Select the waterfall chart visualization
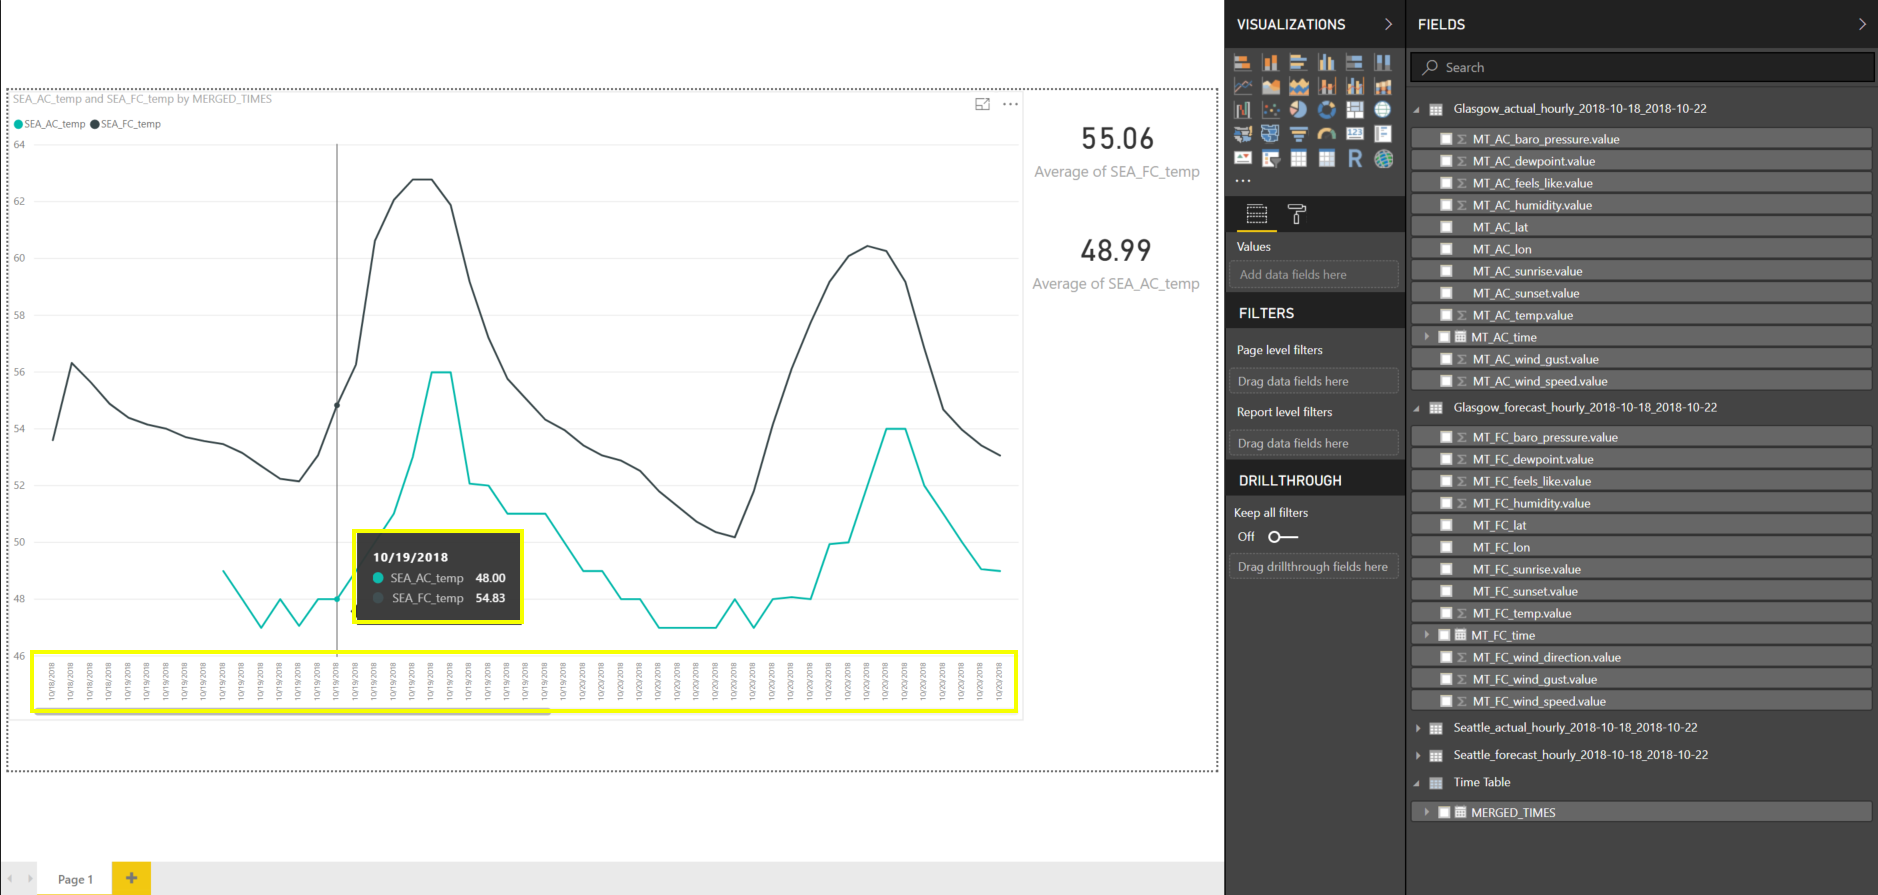Image resolution: width=1878 pixels, height=895 pixels. pos(1242,109)
